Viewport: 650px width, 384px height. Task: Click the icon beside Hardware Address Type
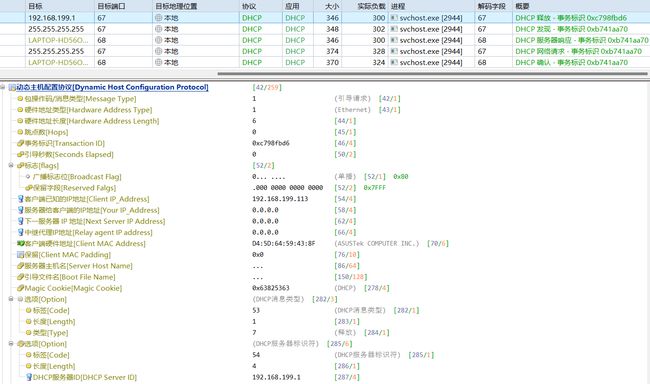tap(20, 110)
